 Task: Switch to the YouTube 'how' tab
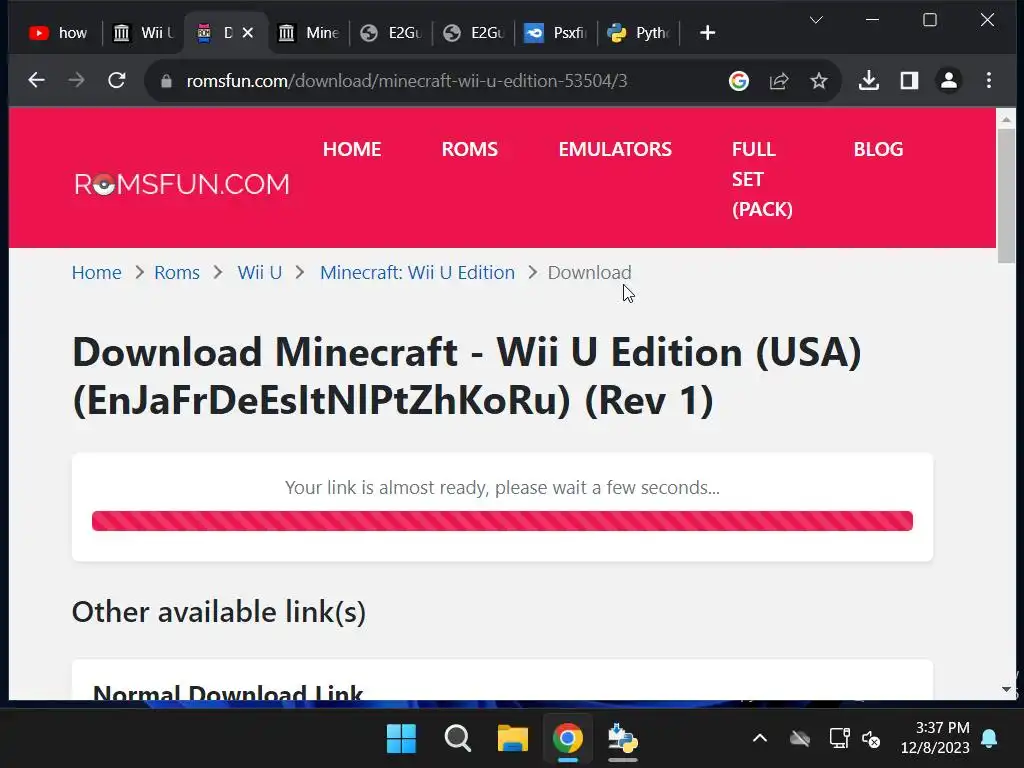click(x=58, y=33)
